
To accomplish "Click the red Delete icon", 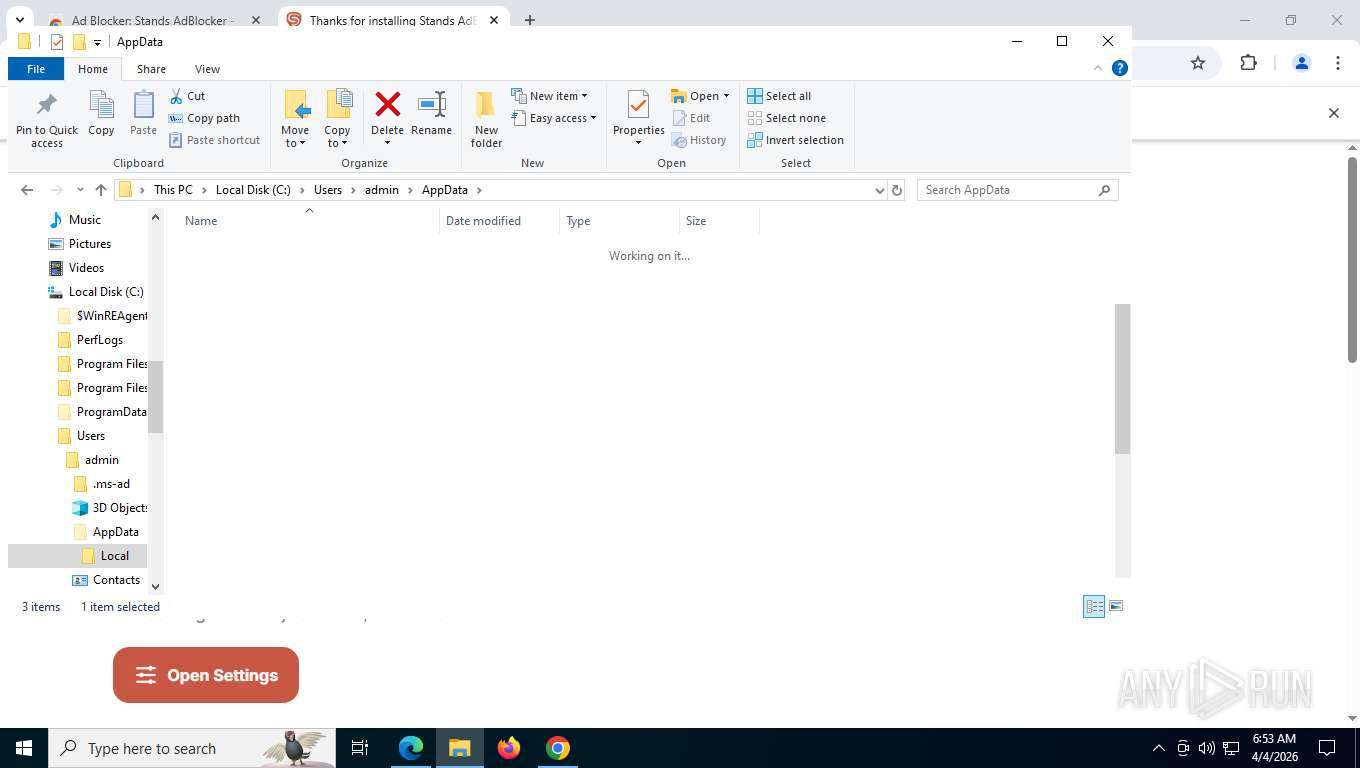I will [387, 105].
